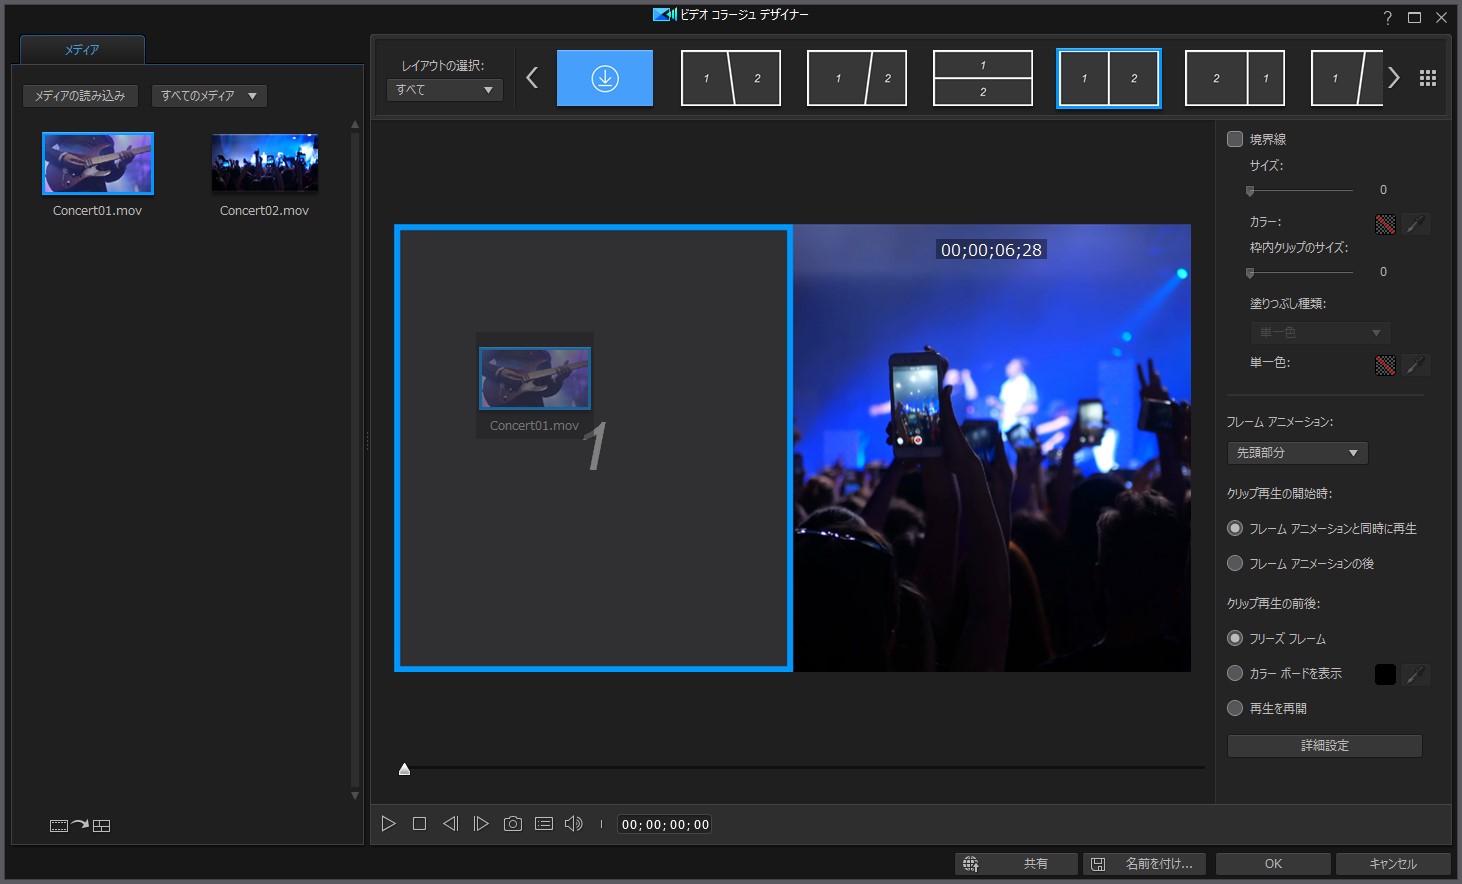Click the black color board swatch

pyautogui.click(x=1385, y=674)
